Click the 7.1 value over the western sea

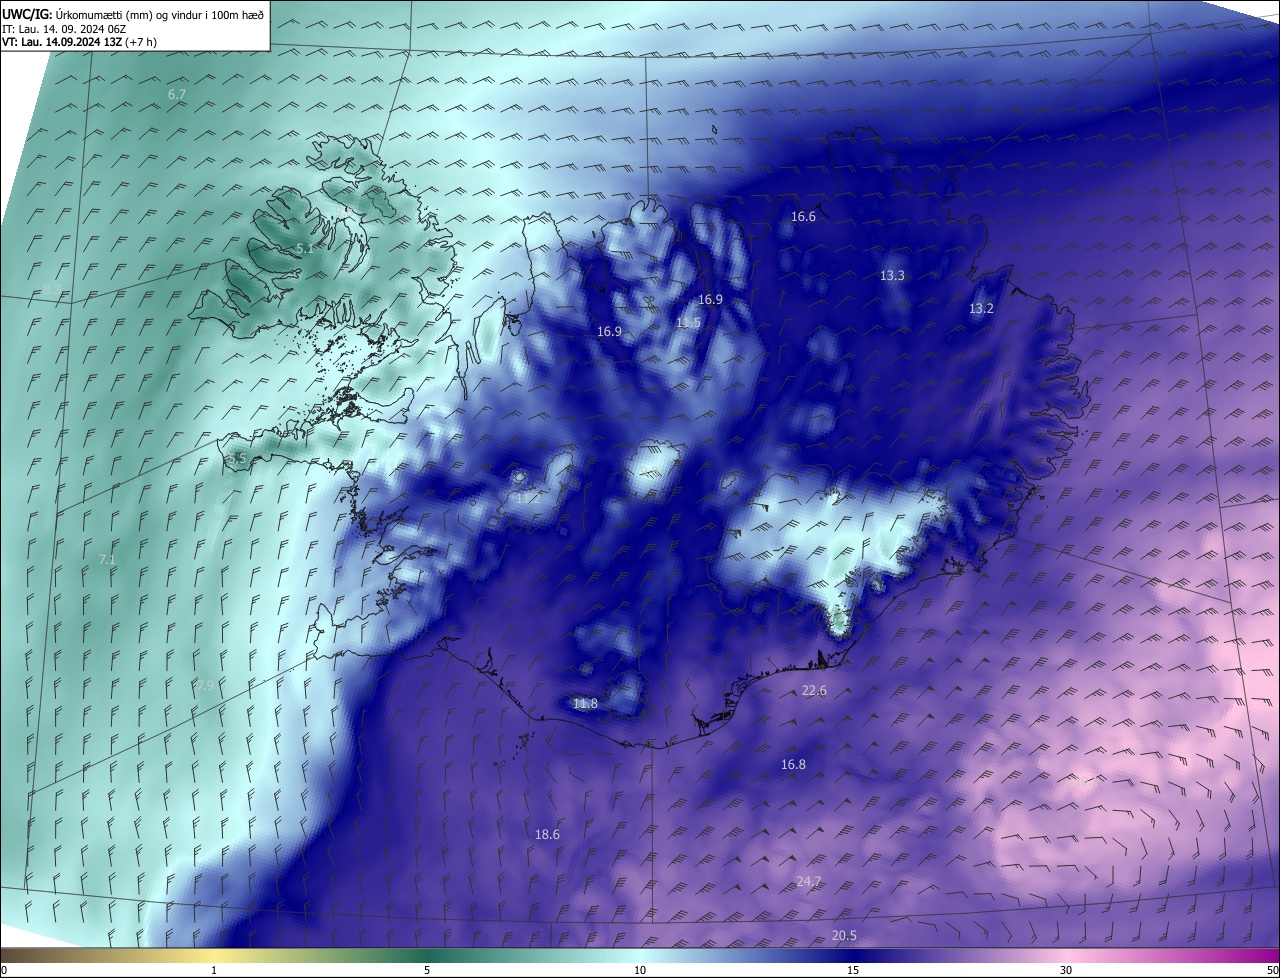[x=107, y=559]
